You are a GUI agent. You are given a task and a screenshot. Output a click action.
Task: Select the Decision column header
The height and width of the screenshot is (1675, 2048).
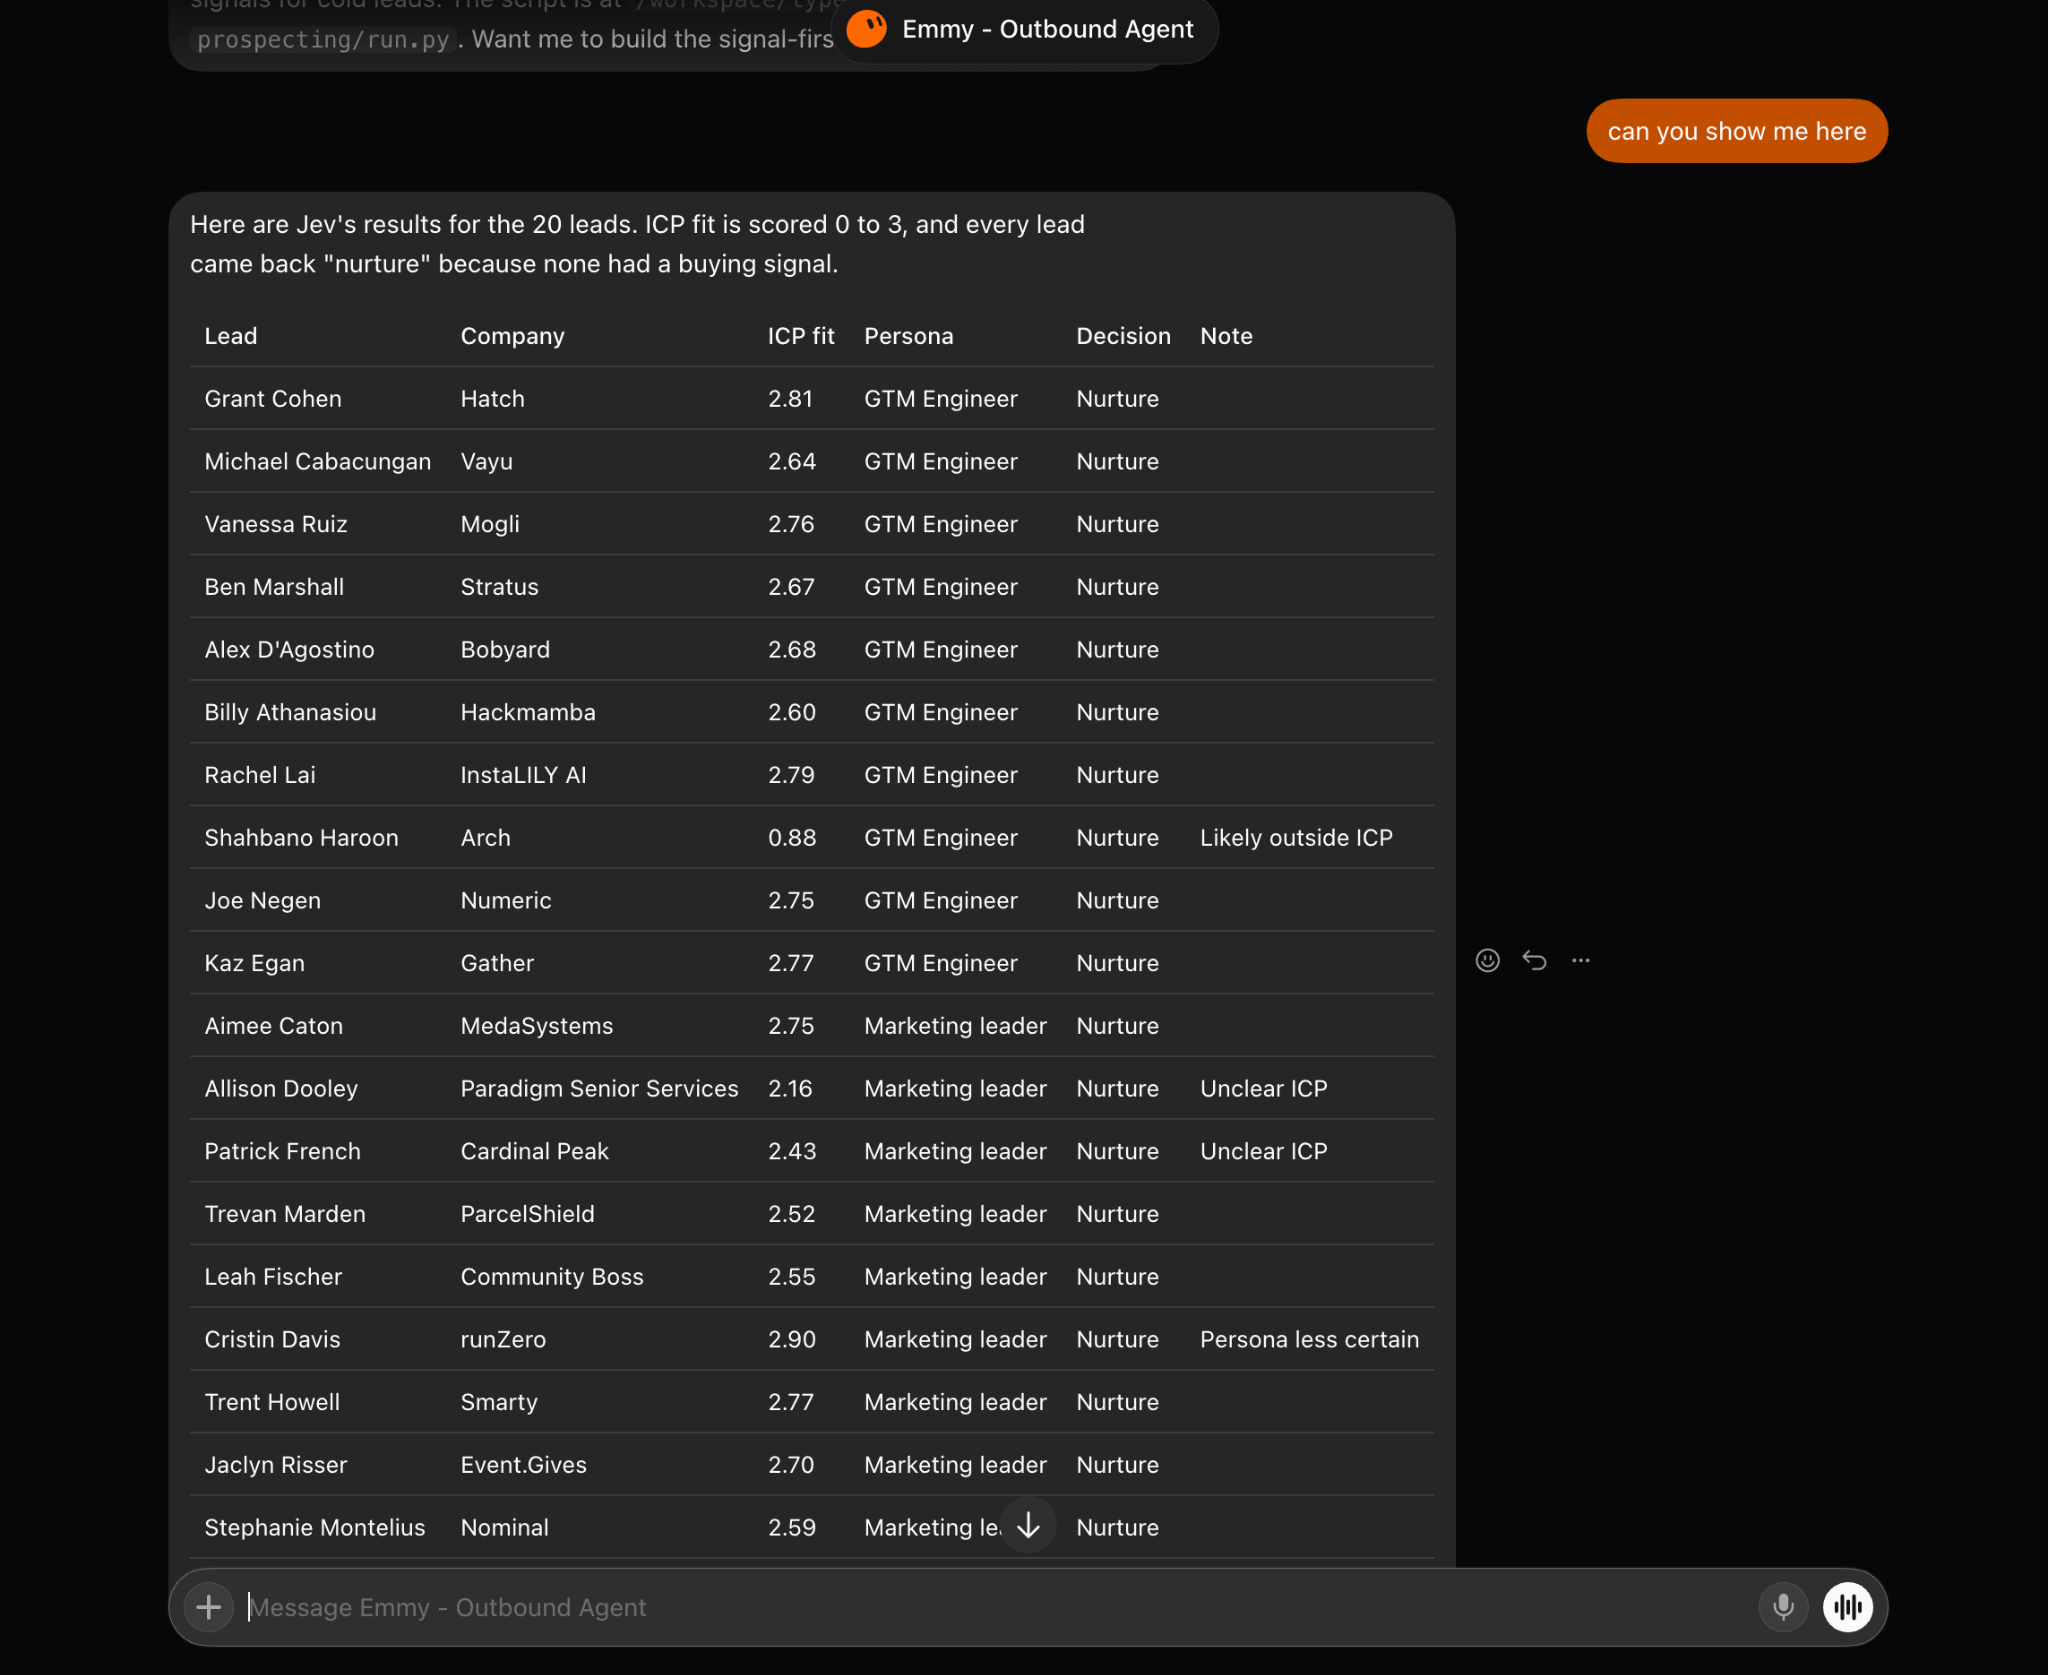pyautogui.click(x=1123, y=336)
